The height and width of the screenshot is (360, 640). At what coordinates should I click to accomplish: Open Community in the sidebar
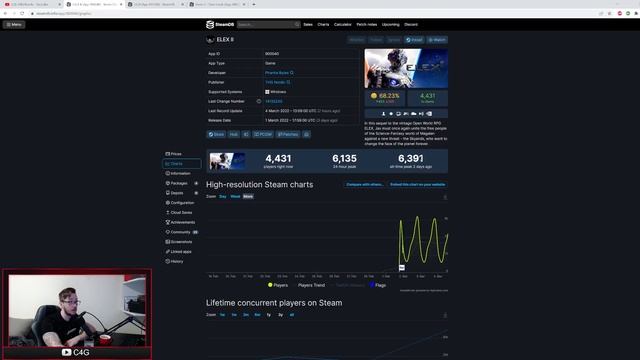pyautogui.click(x=182, y=232)
